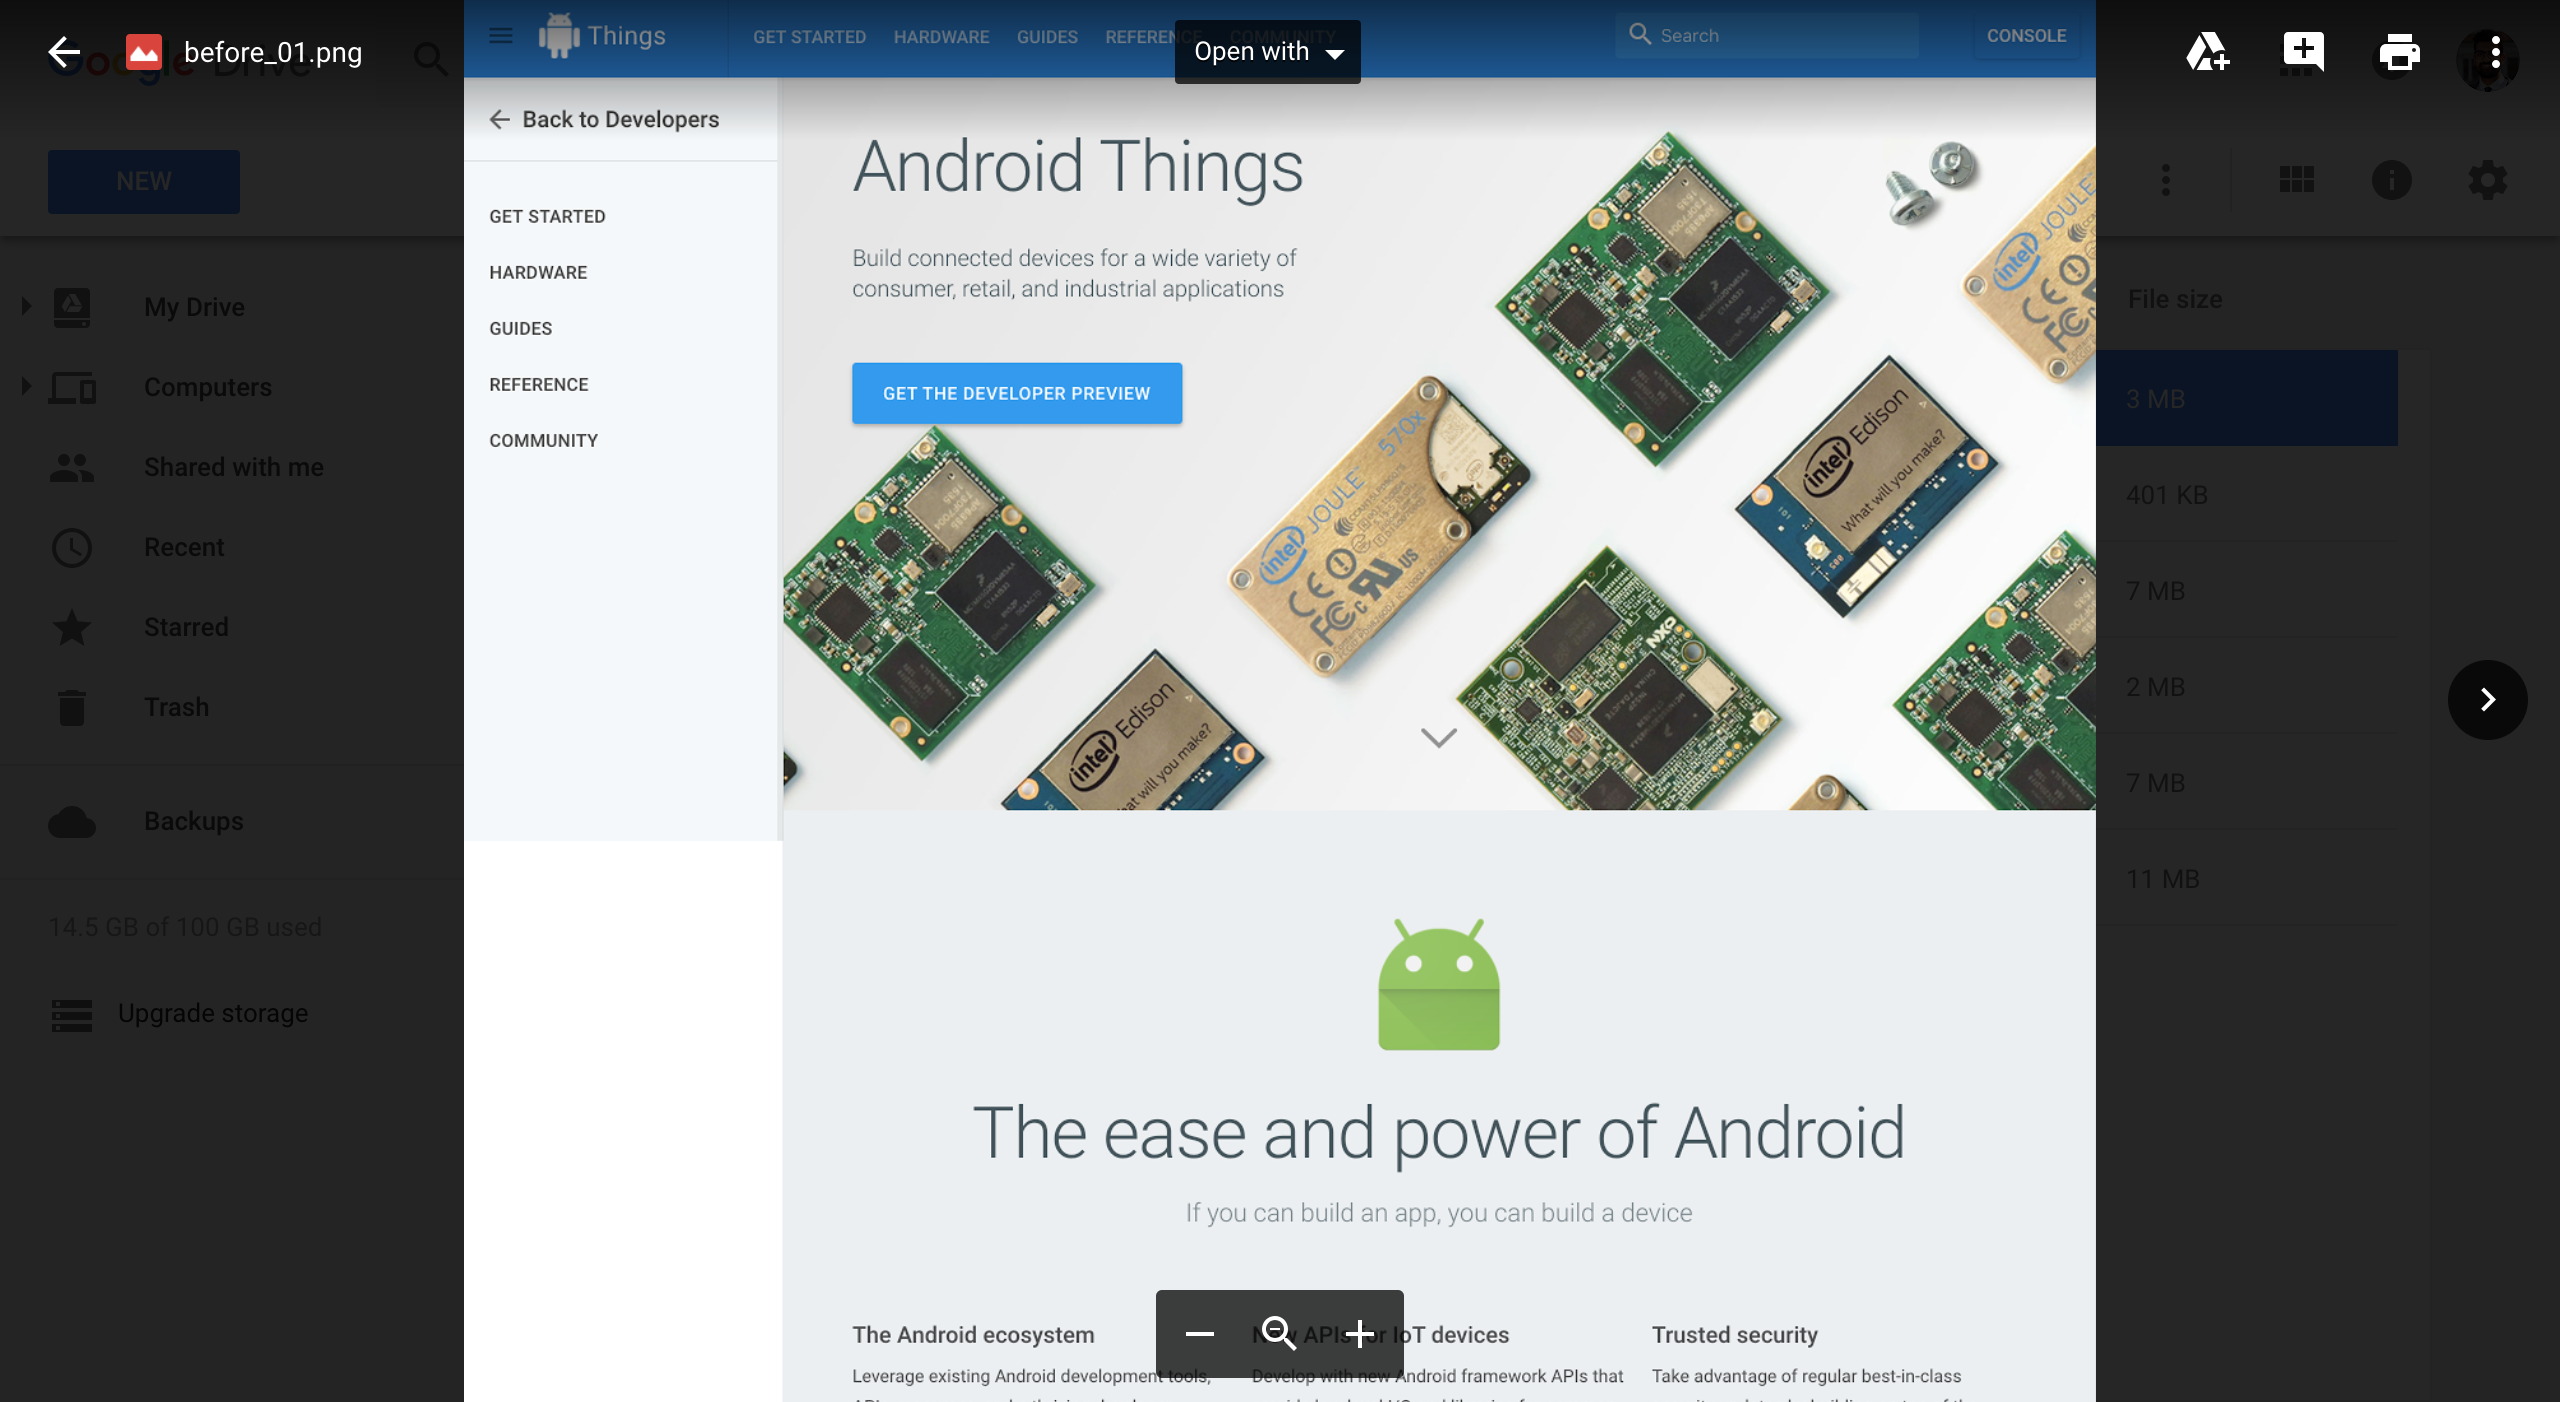Open the three-dot more actions menu in preview bar
Viewport: 2560px width, 1402px height.
point(2495,52)
